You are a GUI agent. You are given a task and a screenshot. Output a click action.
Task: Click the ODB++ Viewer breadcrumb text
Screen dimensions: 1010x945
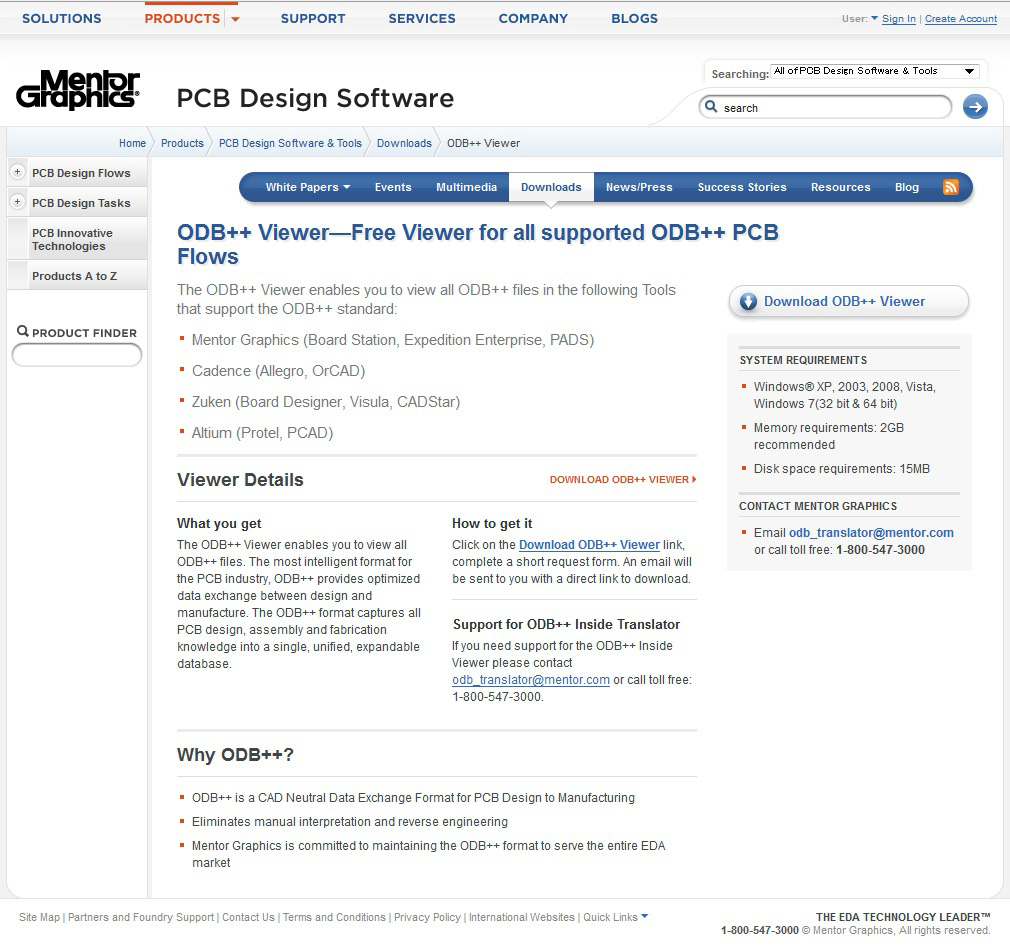(484, 143)
